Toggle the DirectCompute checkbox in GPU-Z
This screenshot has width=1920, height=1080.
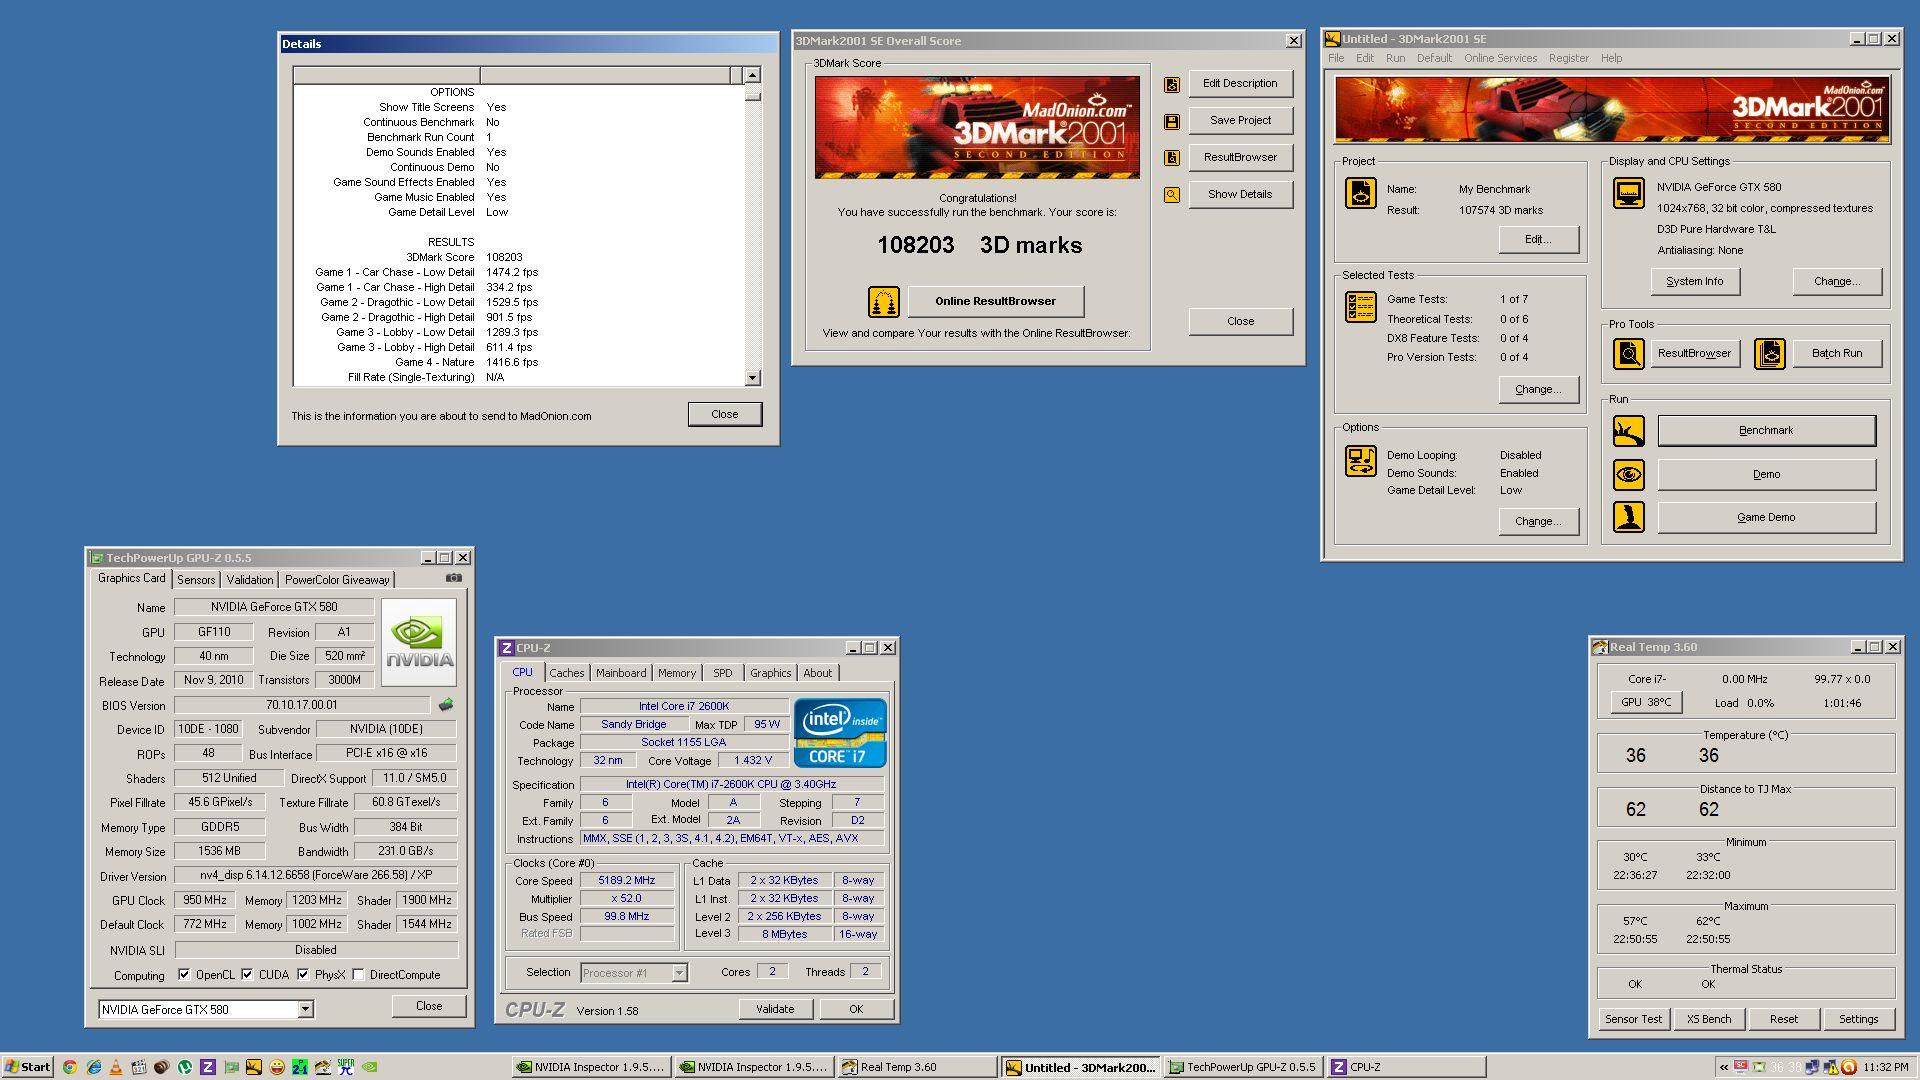click(358, 974)
